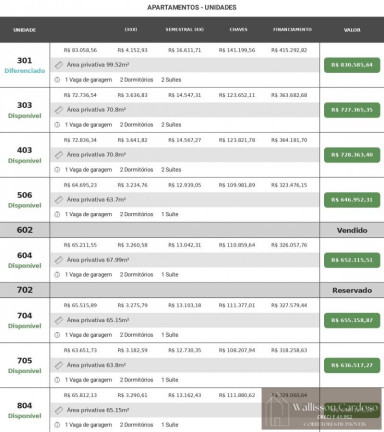This screenshot has height=432, width=384.
Task: Click the Wallisson Cardoso watermark logo
Action: pyautogui.click(x=322, y=409)
